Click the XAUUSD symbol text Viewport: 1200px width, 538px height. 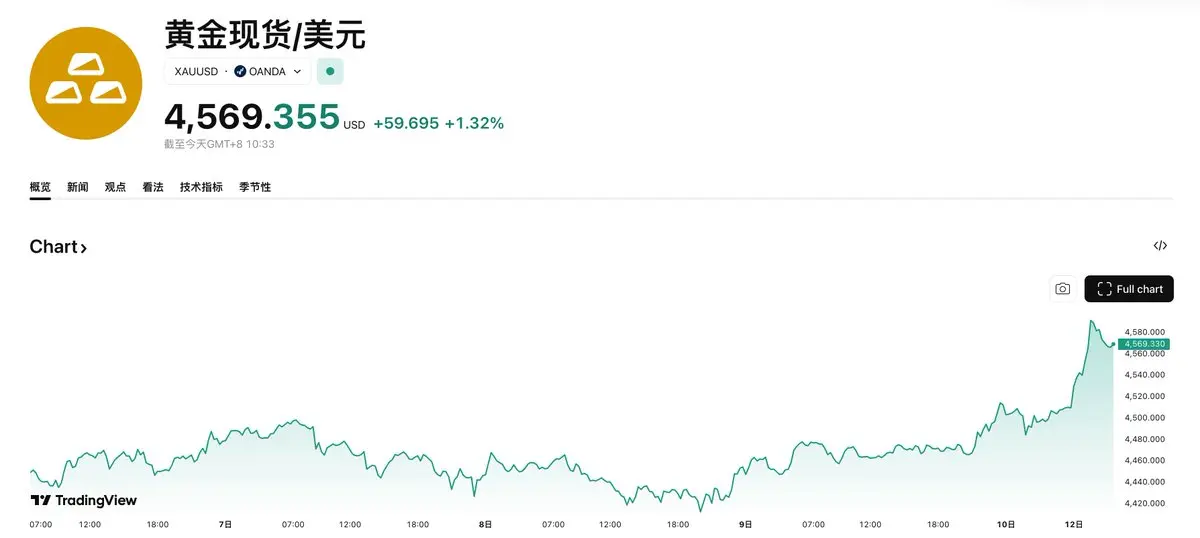click(x=196, y=72)
